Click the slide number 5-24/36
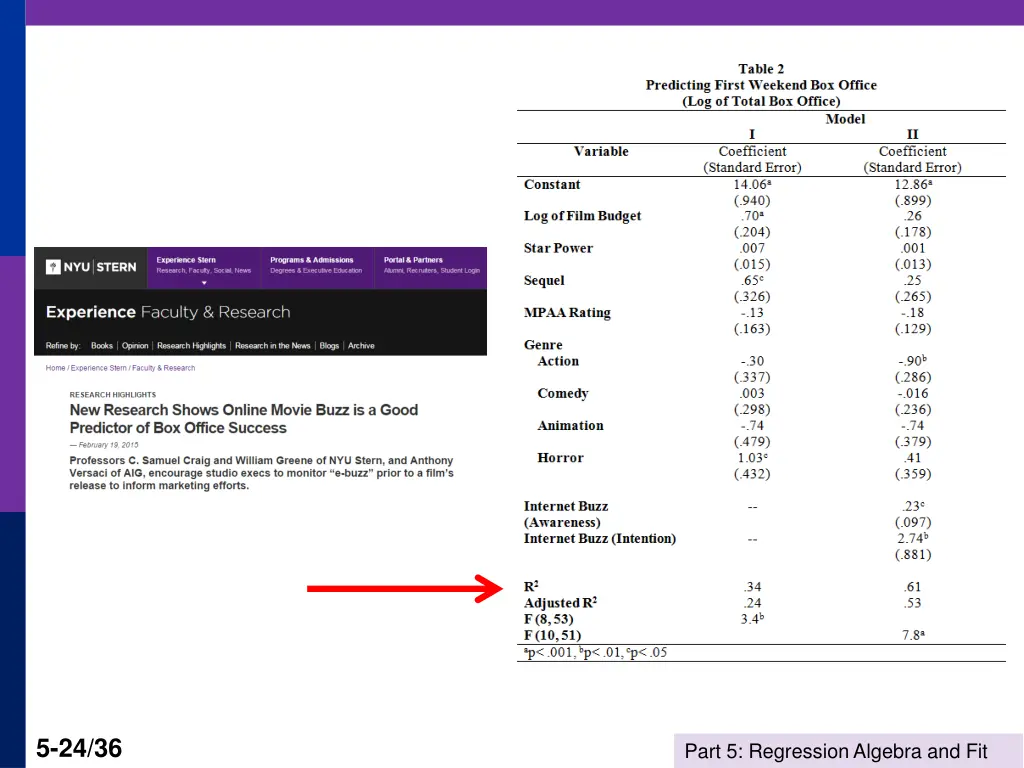 (79, 747)
